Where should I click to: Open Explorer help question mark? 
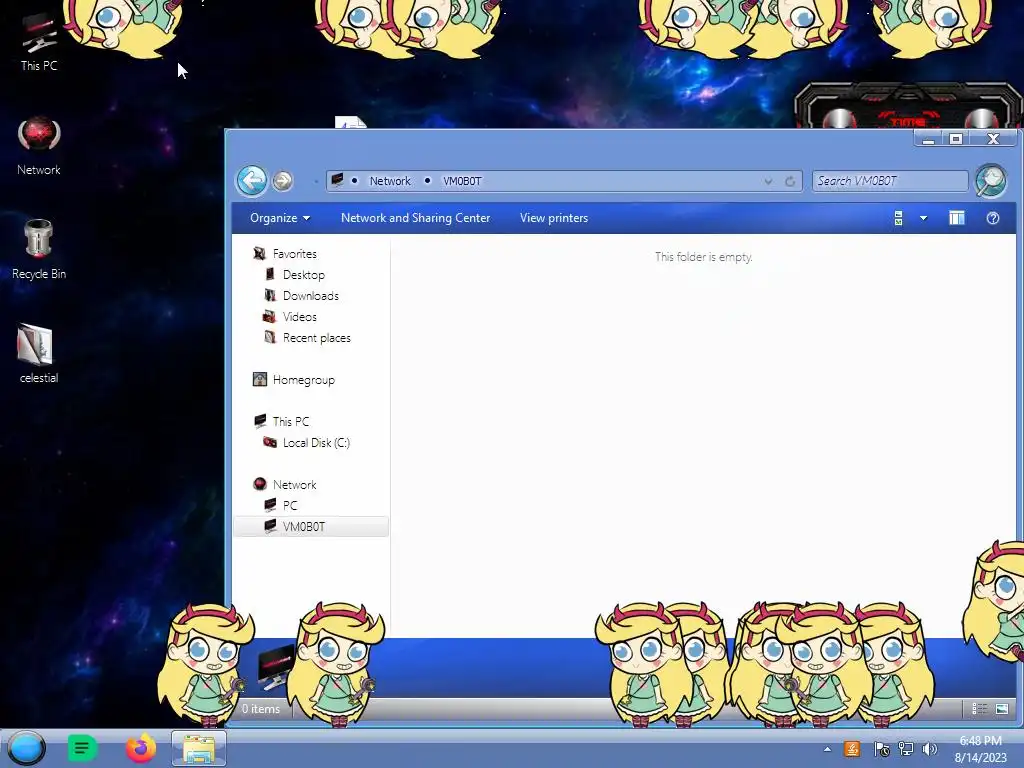click(x=993, y=218)
